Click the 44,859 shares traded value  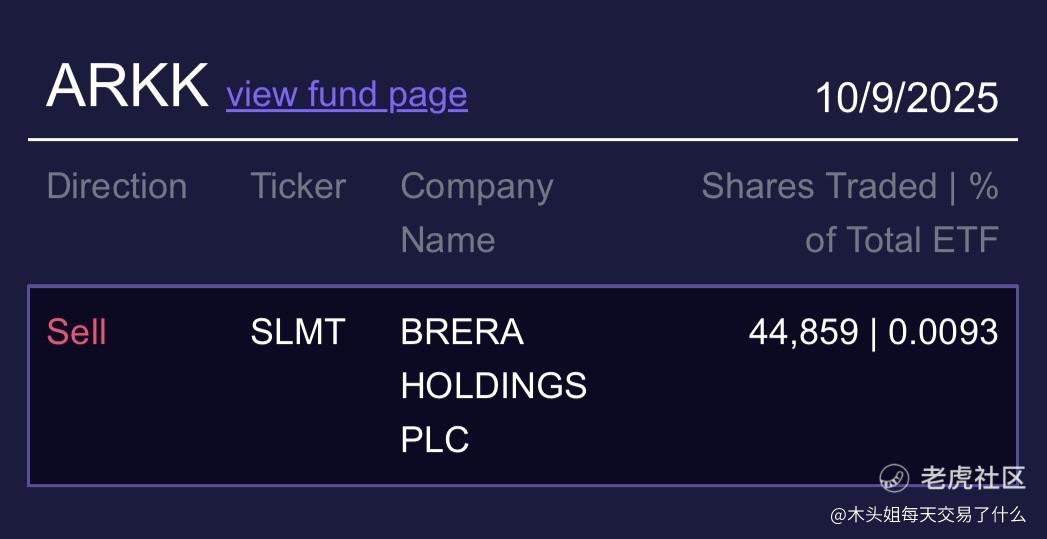pyautogui.click(x=803, y=332)
